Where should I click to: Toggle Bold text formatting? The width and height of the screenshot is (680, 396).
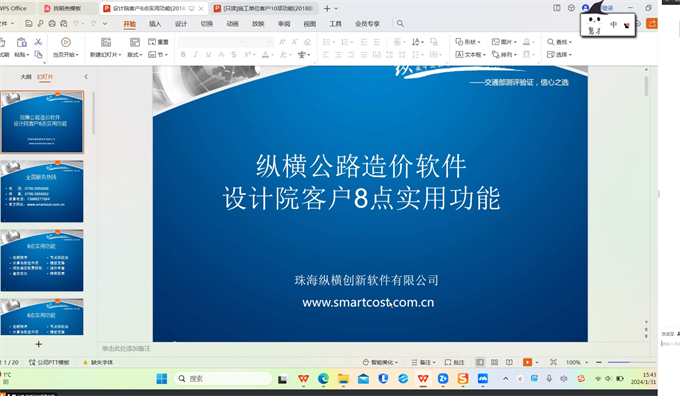point(183,55)
